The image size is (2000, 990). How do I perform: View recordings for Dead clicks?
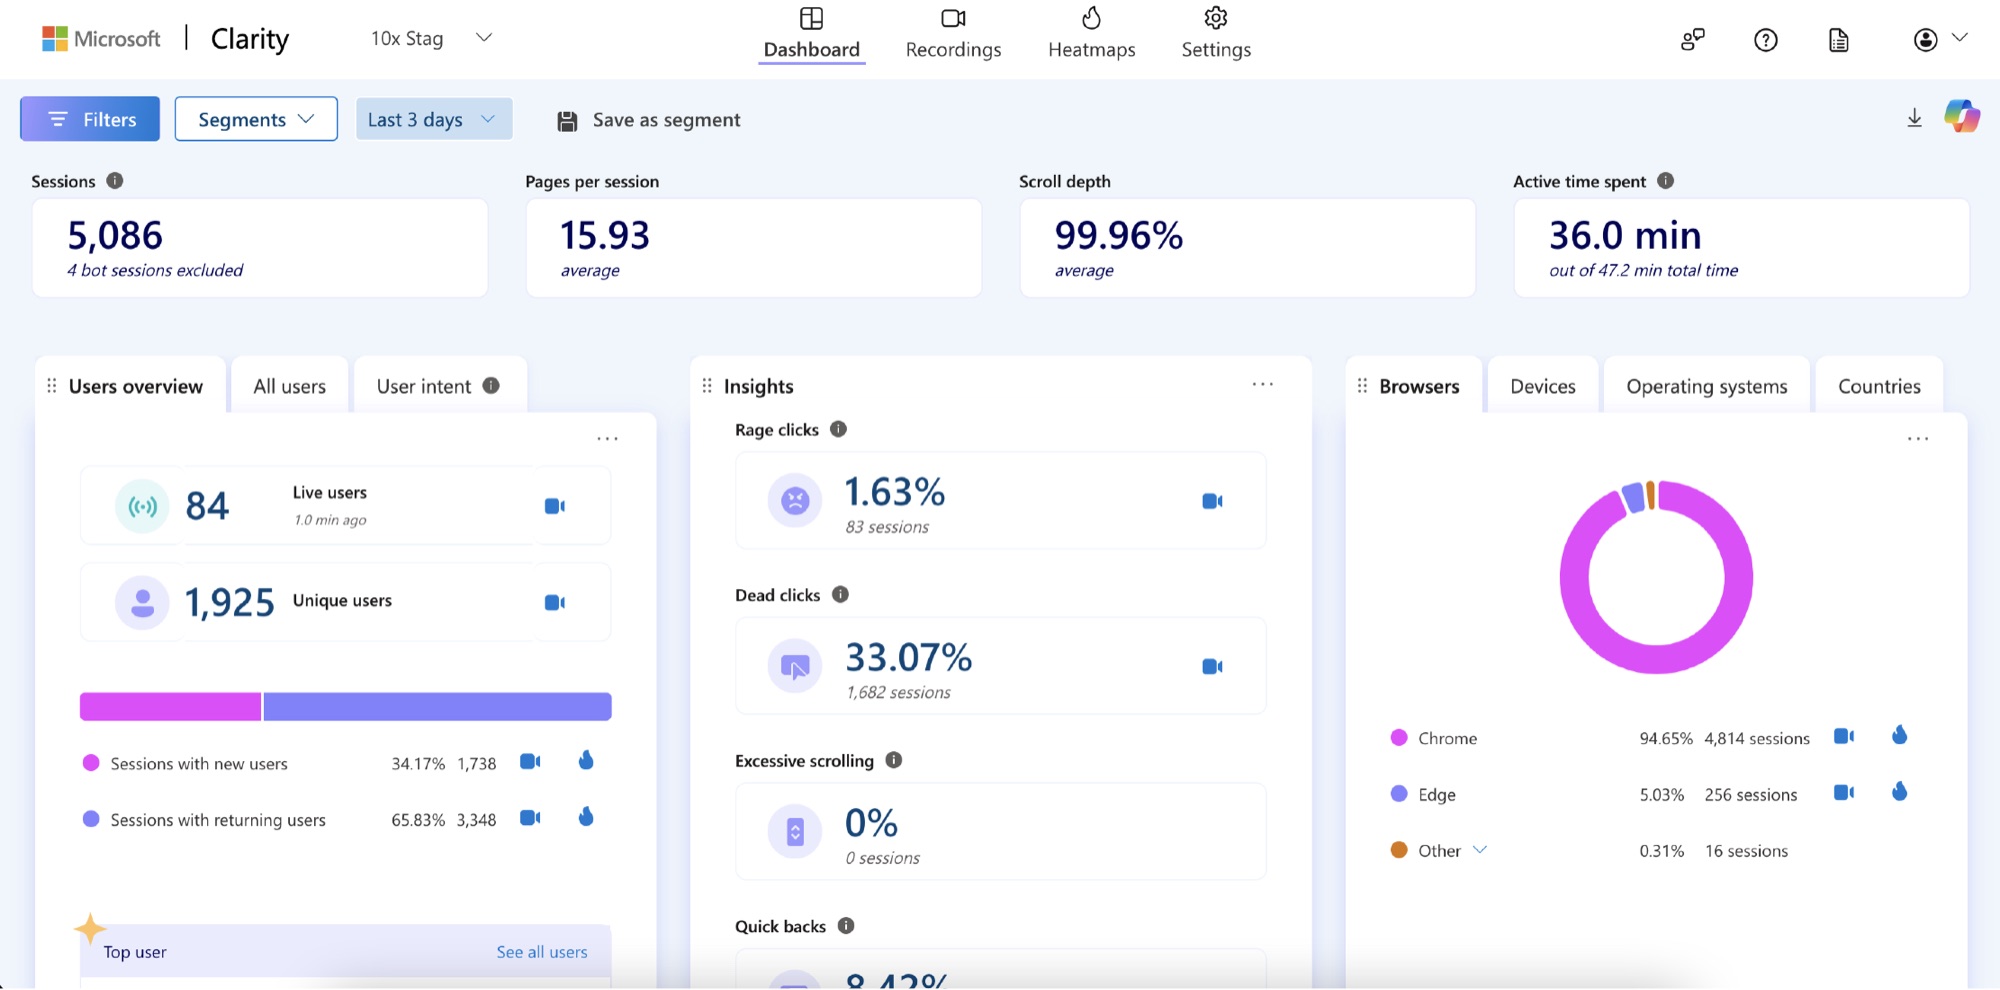tap(1212, 666)
